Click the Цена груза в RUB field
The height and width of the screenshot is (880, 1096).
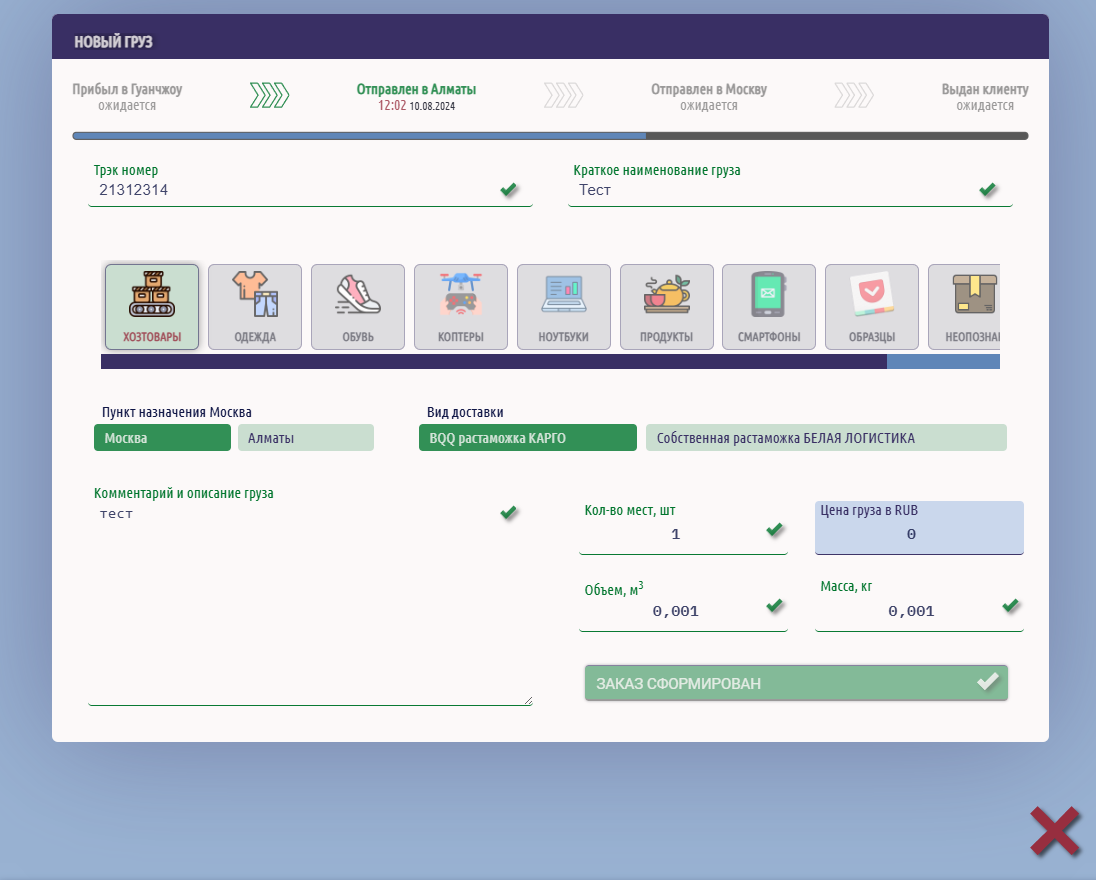click(x=919, y=528)
